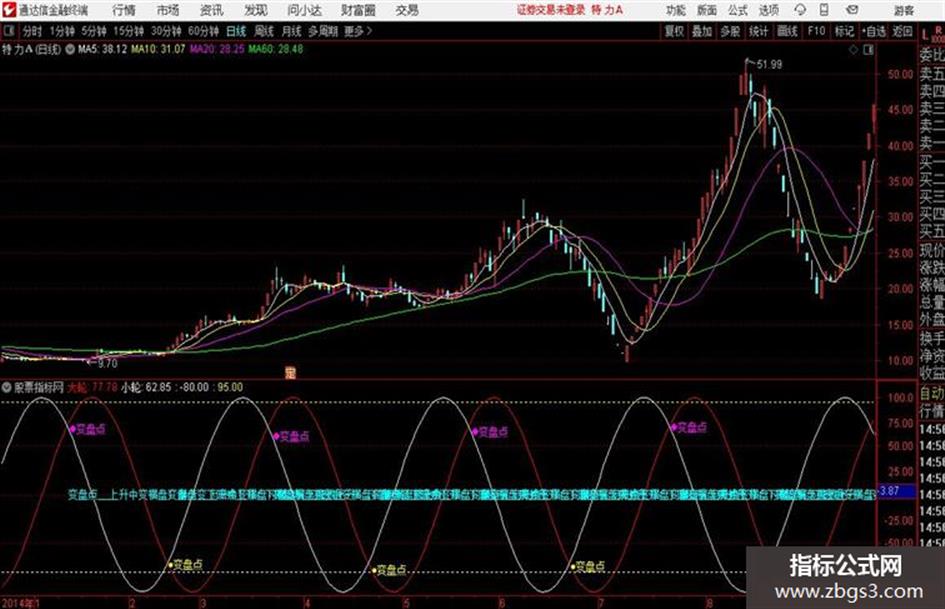
Task: Open the 市场 menu
Action: tap(168, 10)
